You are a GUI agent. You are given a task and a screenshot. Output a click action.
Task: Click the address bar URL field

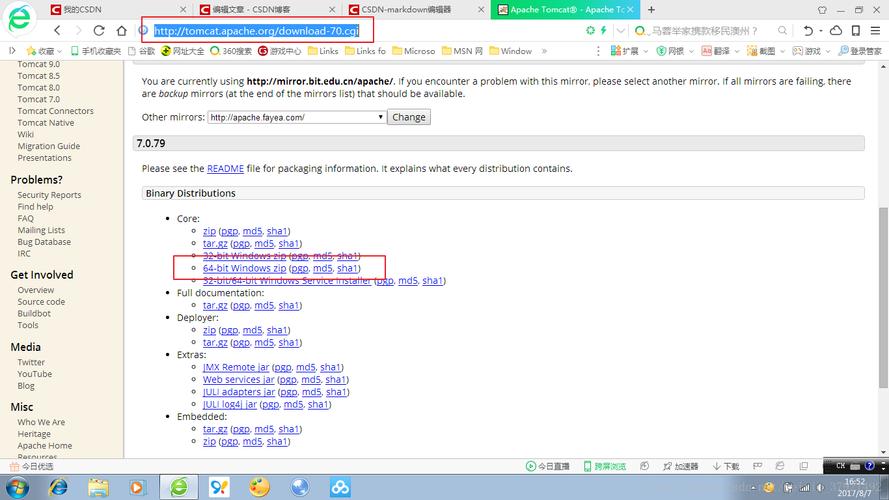pyautogui.click(x=256, y=31)
